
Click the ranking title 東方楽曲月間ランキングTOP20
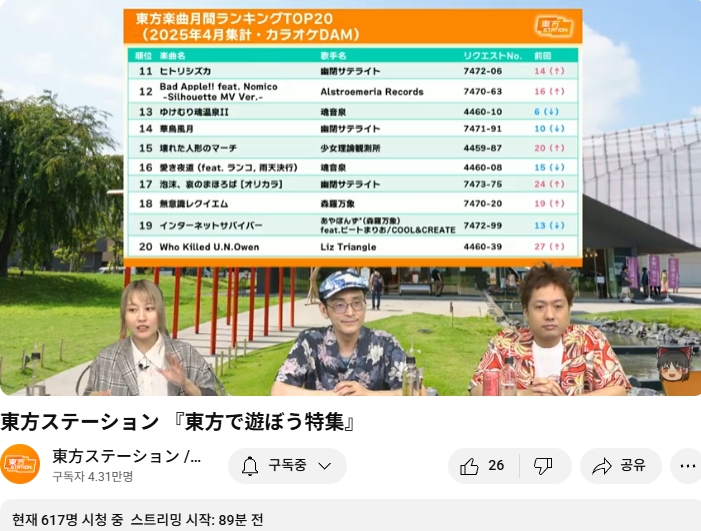tap(234, 19)
